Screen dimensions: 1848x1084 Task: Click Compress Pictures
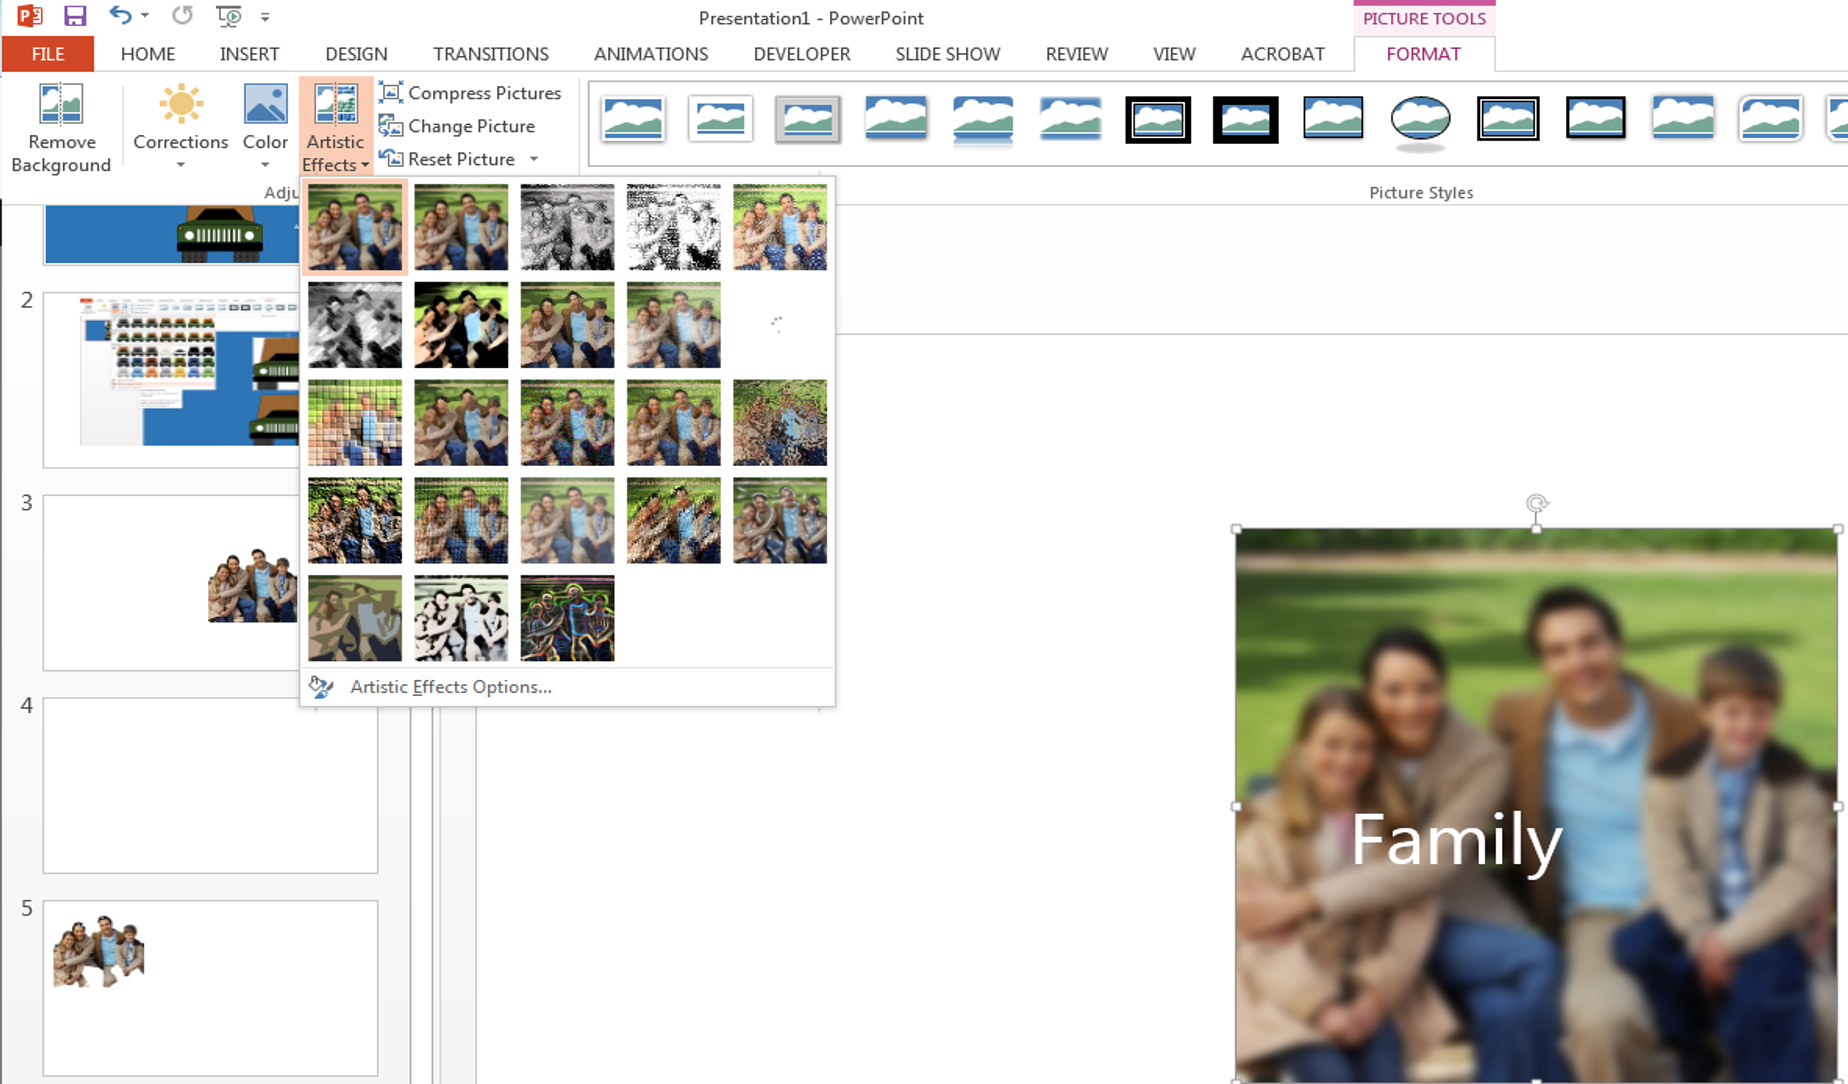470,93
